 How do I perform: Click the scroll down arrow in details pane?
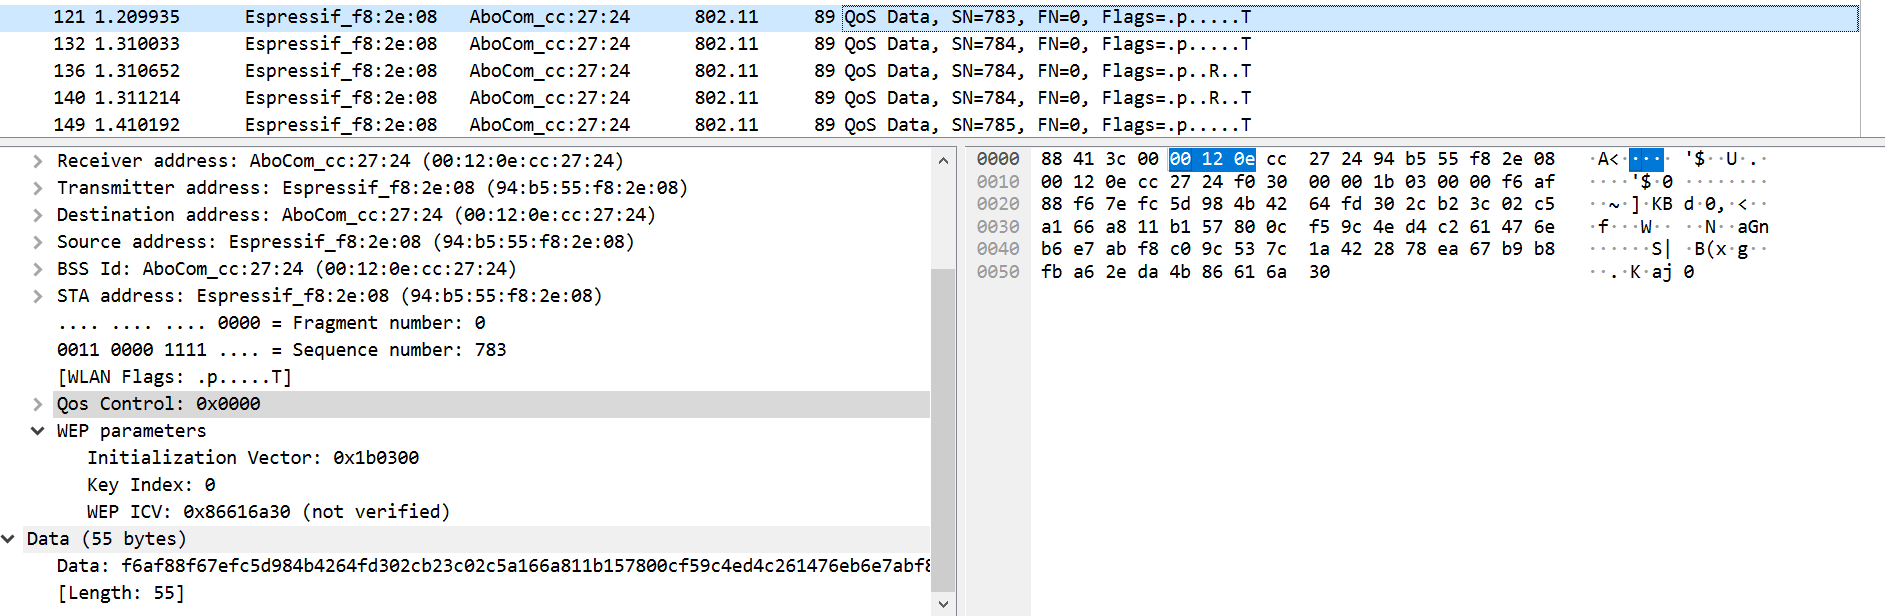tap(943, 604)
